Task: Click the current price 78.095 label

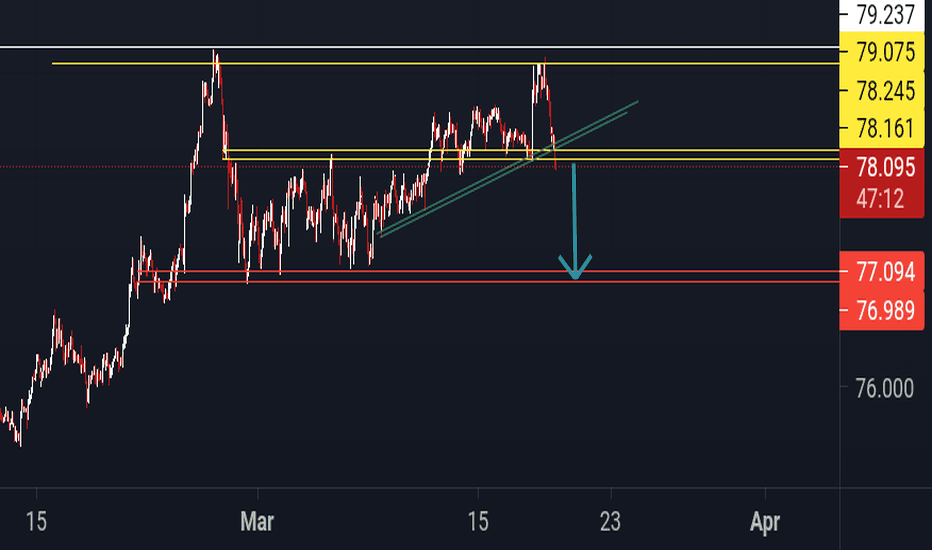Action: [x=885, y=167]
